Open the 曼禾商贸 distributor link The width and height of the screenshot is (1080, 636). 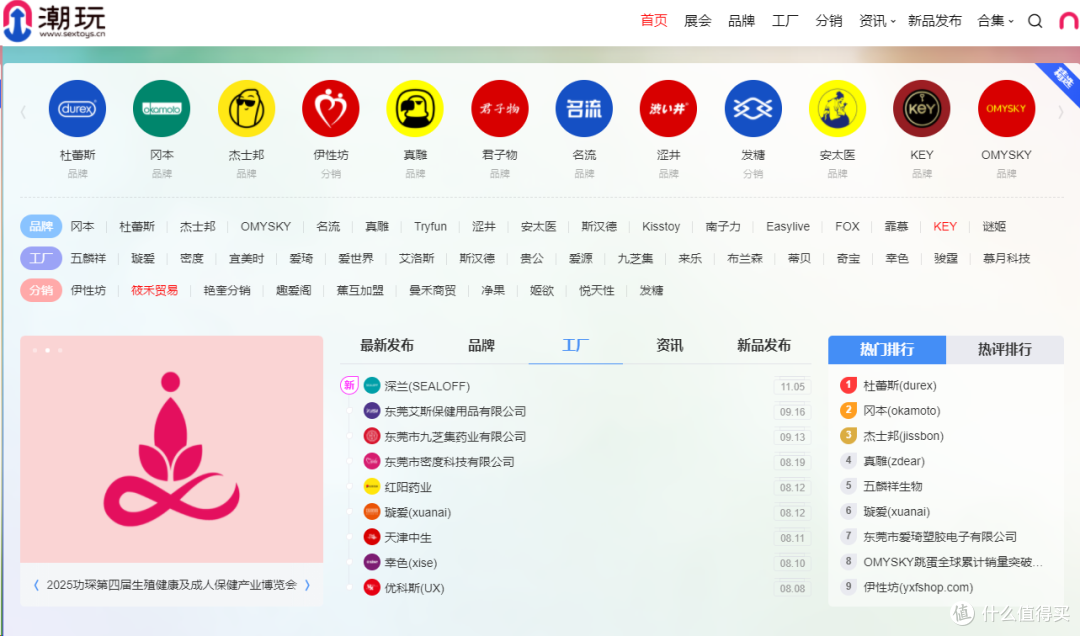click(433, 290)
